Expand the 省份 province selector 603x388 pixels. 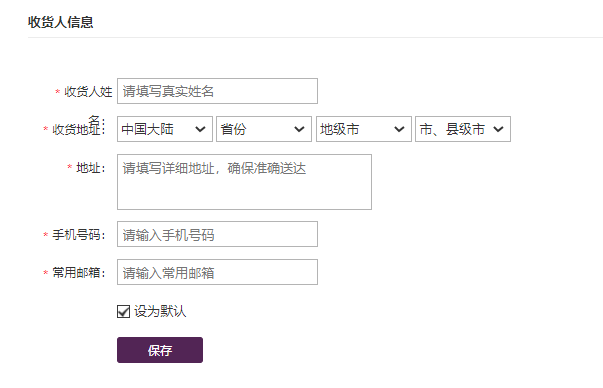pyautogui.click(x=264, y=129)
